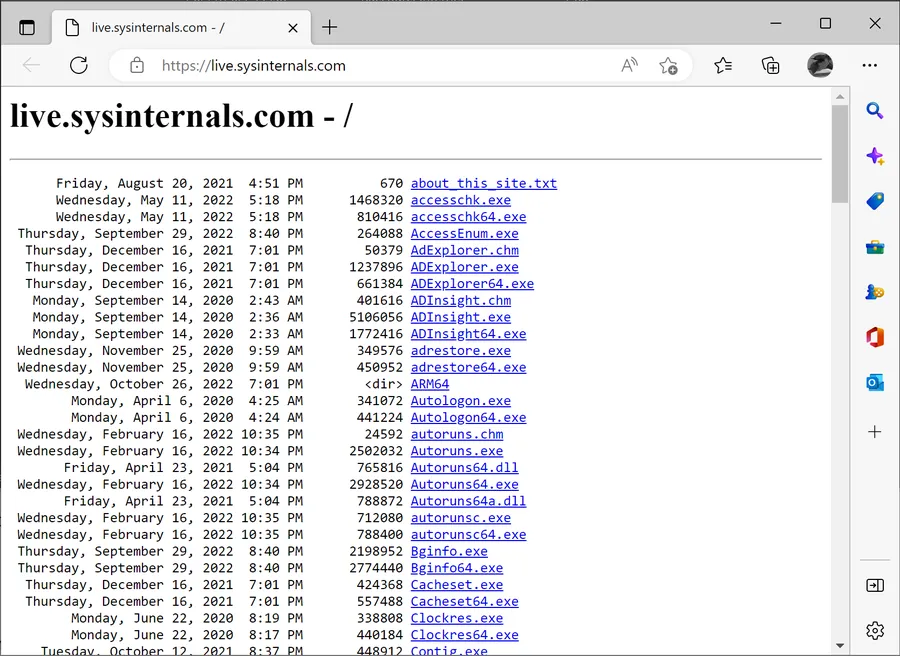Download Cacheset64.exe
This screenshot has width=900, height=656.
pos(464,601)
